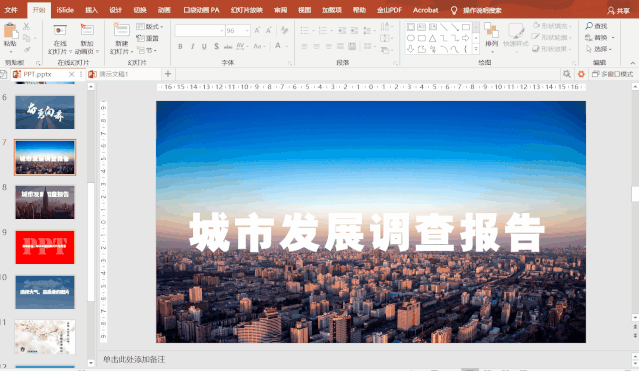Decrease font size with smaller A icon
Screen dimensions: 639x371
tap(269, 31)
